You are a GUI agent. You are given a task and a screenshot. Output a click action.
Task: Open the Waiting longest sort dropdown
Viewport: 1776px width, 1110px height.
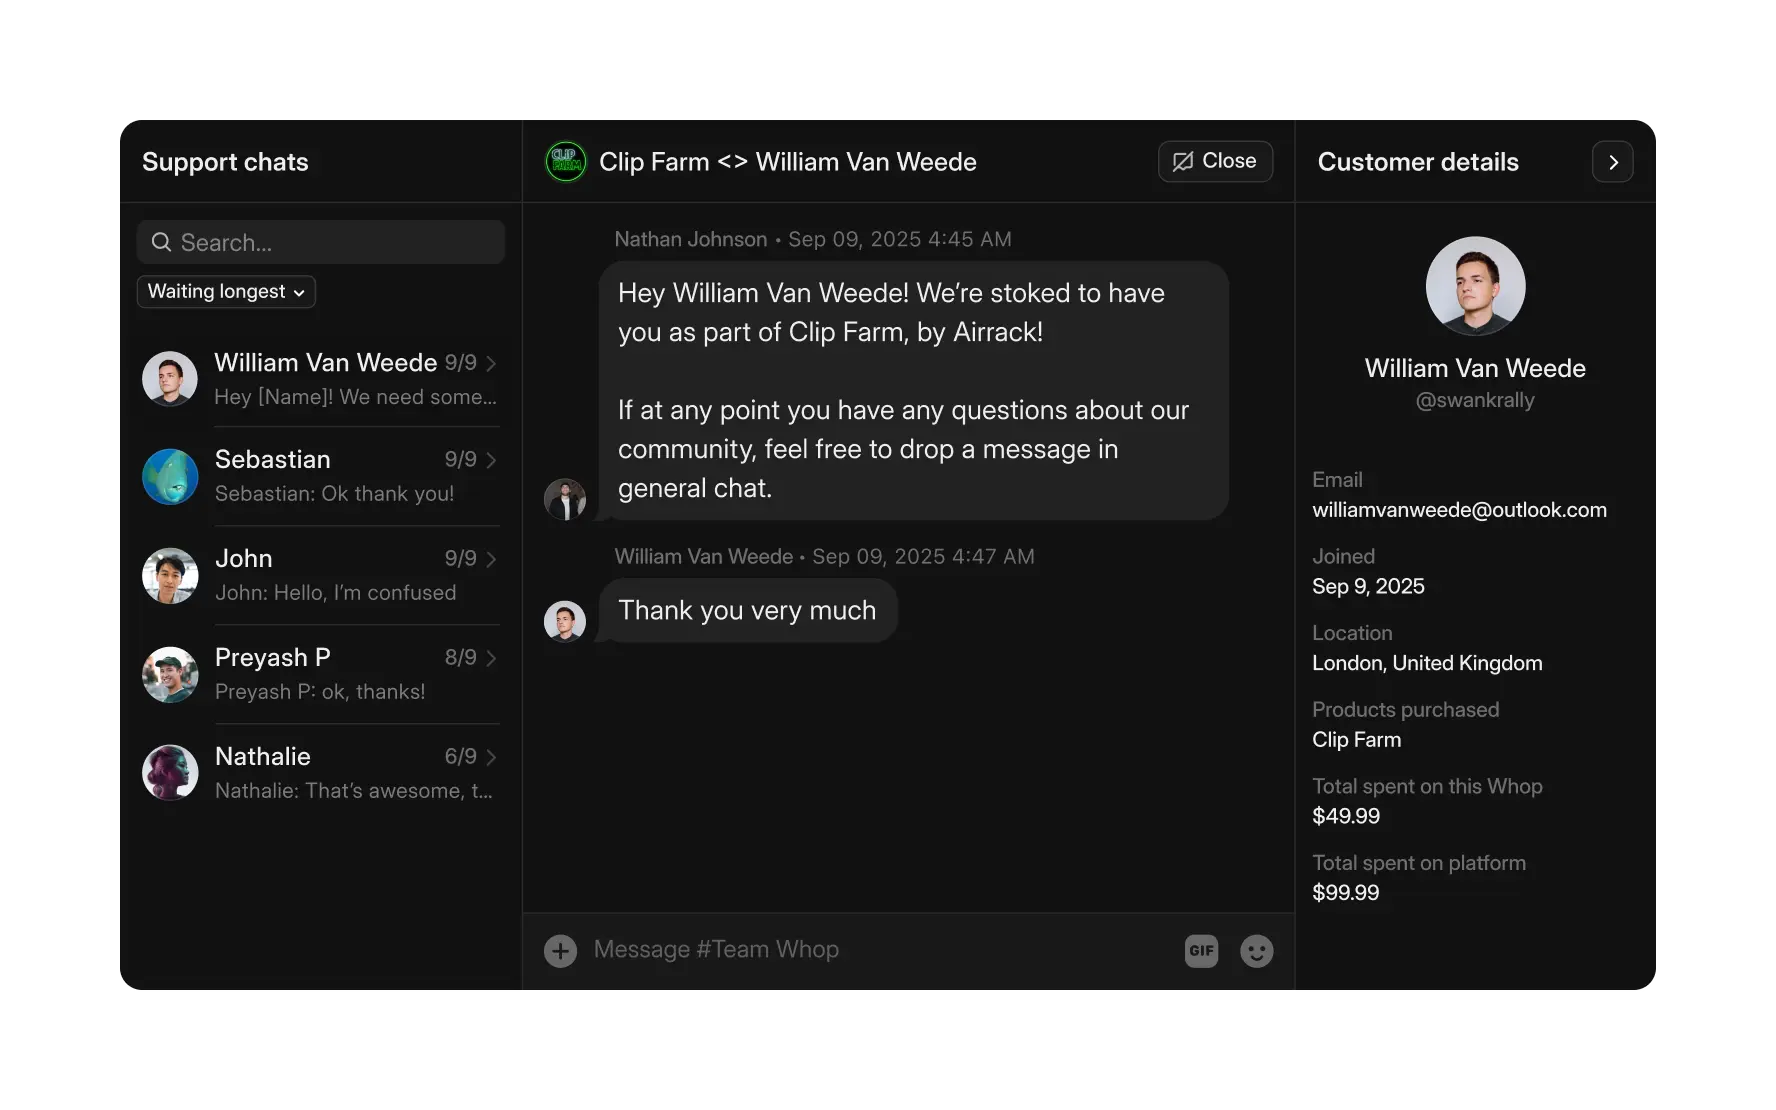[225, 292]
